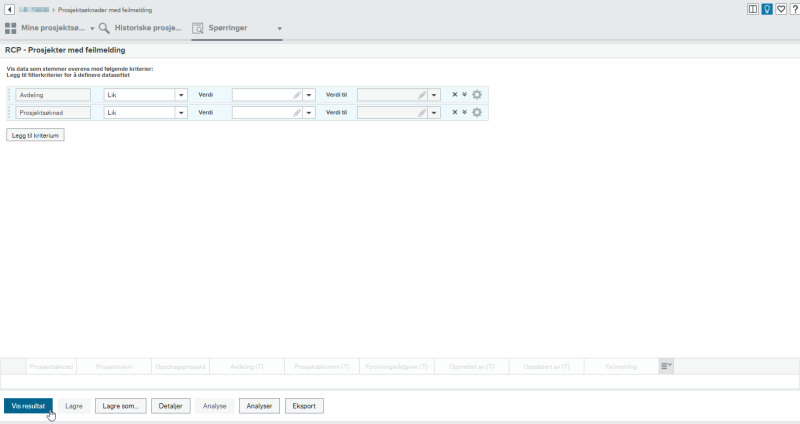The width and height of the screenshot is (800, 424).
Task: Open the Prosjektsøknad operator Lik dropdown
Action: coord(181,113)
